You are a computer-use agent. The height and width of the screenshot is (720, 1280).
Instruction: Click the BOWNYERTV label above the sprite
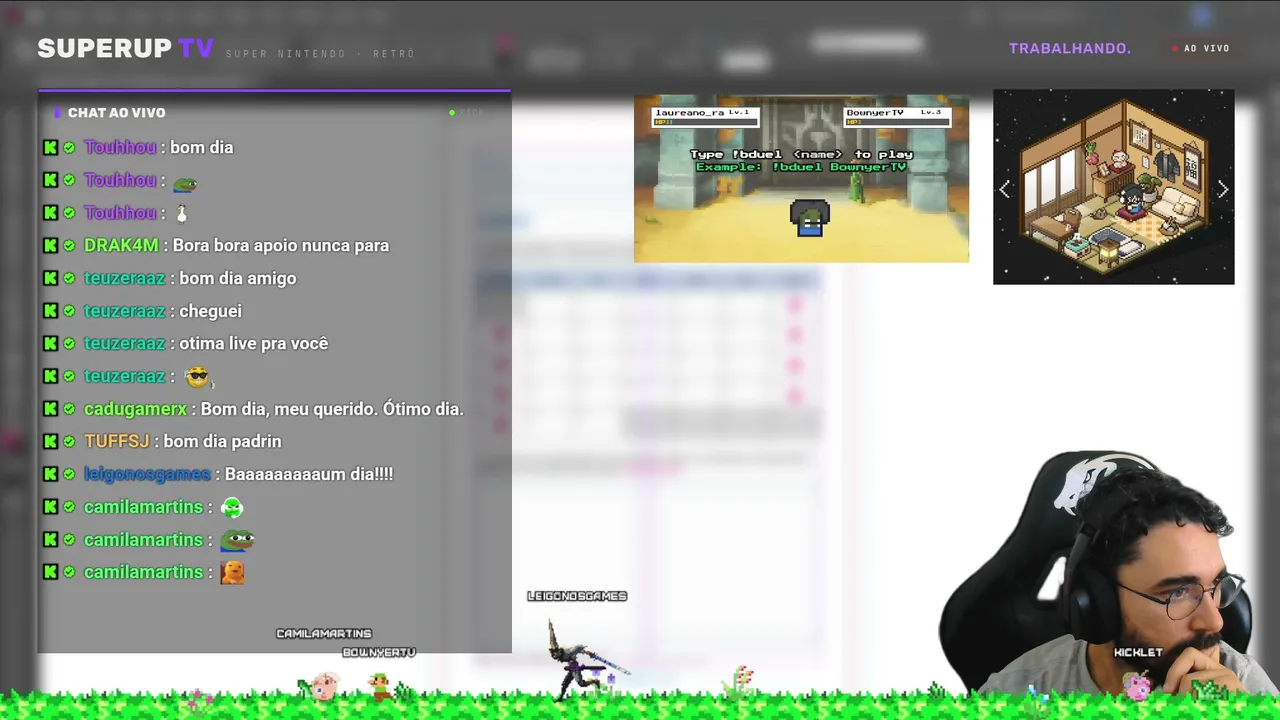coord(379,652)
